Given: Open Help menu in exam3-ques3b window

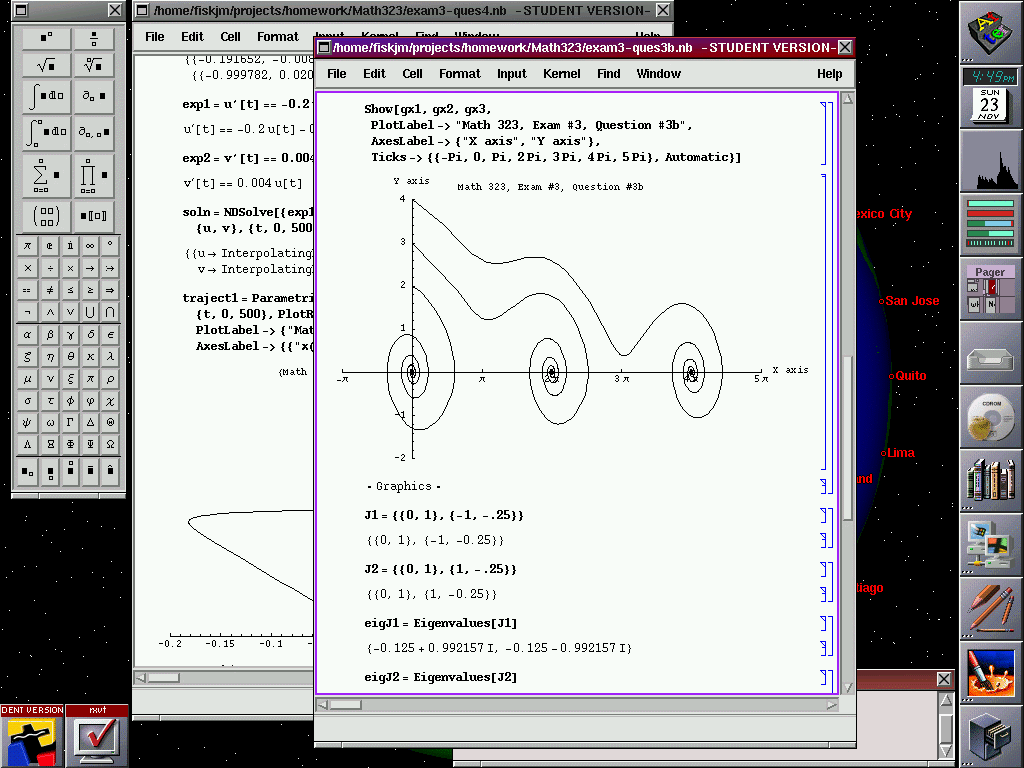Looking at the screenshot, I should (x=829, y=74).
